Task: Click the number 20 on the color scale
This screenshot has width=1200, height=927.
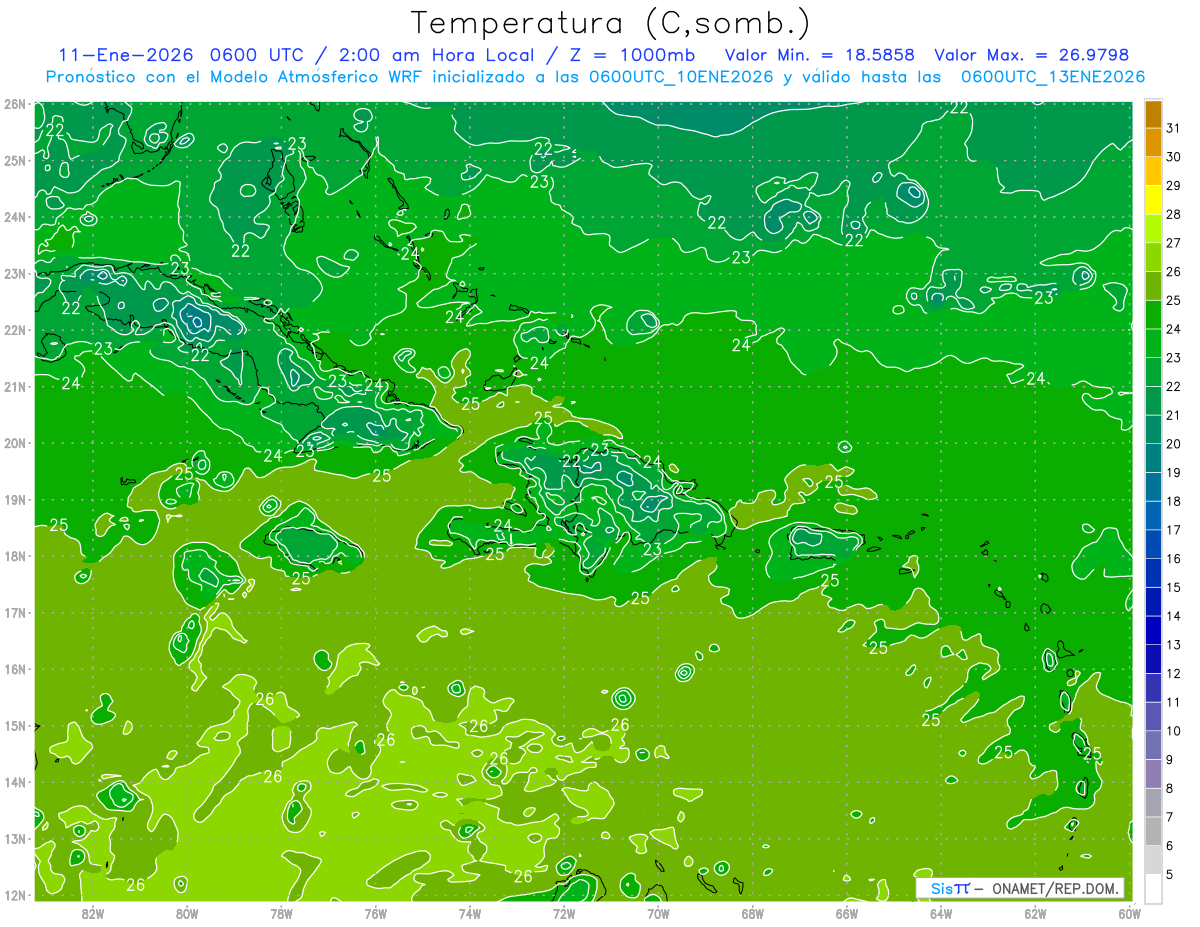Action: (x=1174, y=444)
